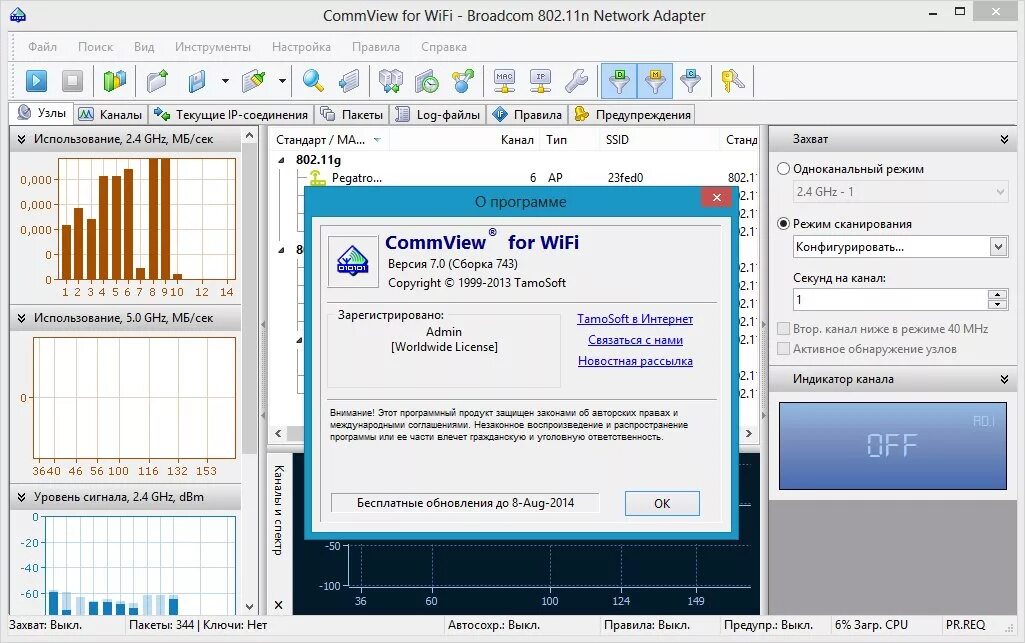Toggle the M management packets funnel filter
Image resolution: width=1025 pixels, height=643 pixels.
[x=654, y=81]
